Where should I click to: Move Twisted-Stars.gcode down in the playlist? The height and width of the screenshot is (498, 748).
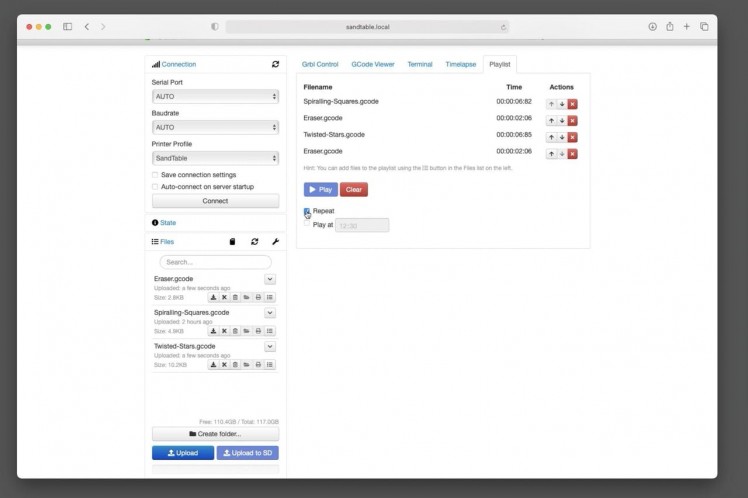[x=562, y=137]
